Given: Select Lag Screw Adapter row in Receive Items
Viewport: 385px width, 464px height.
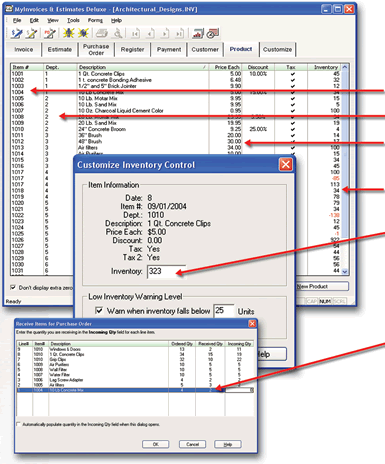Looking at the screenshot, I should click(135, 380).
